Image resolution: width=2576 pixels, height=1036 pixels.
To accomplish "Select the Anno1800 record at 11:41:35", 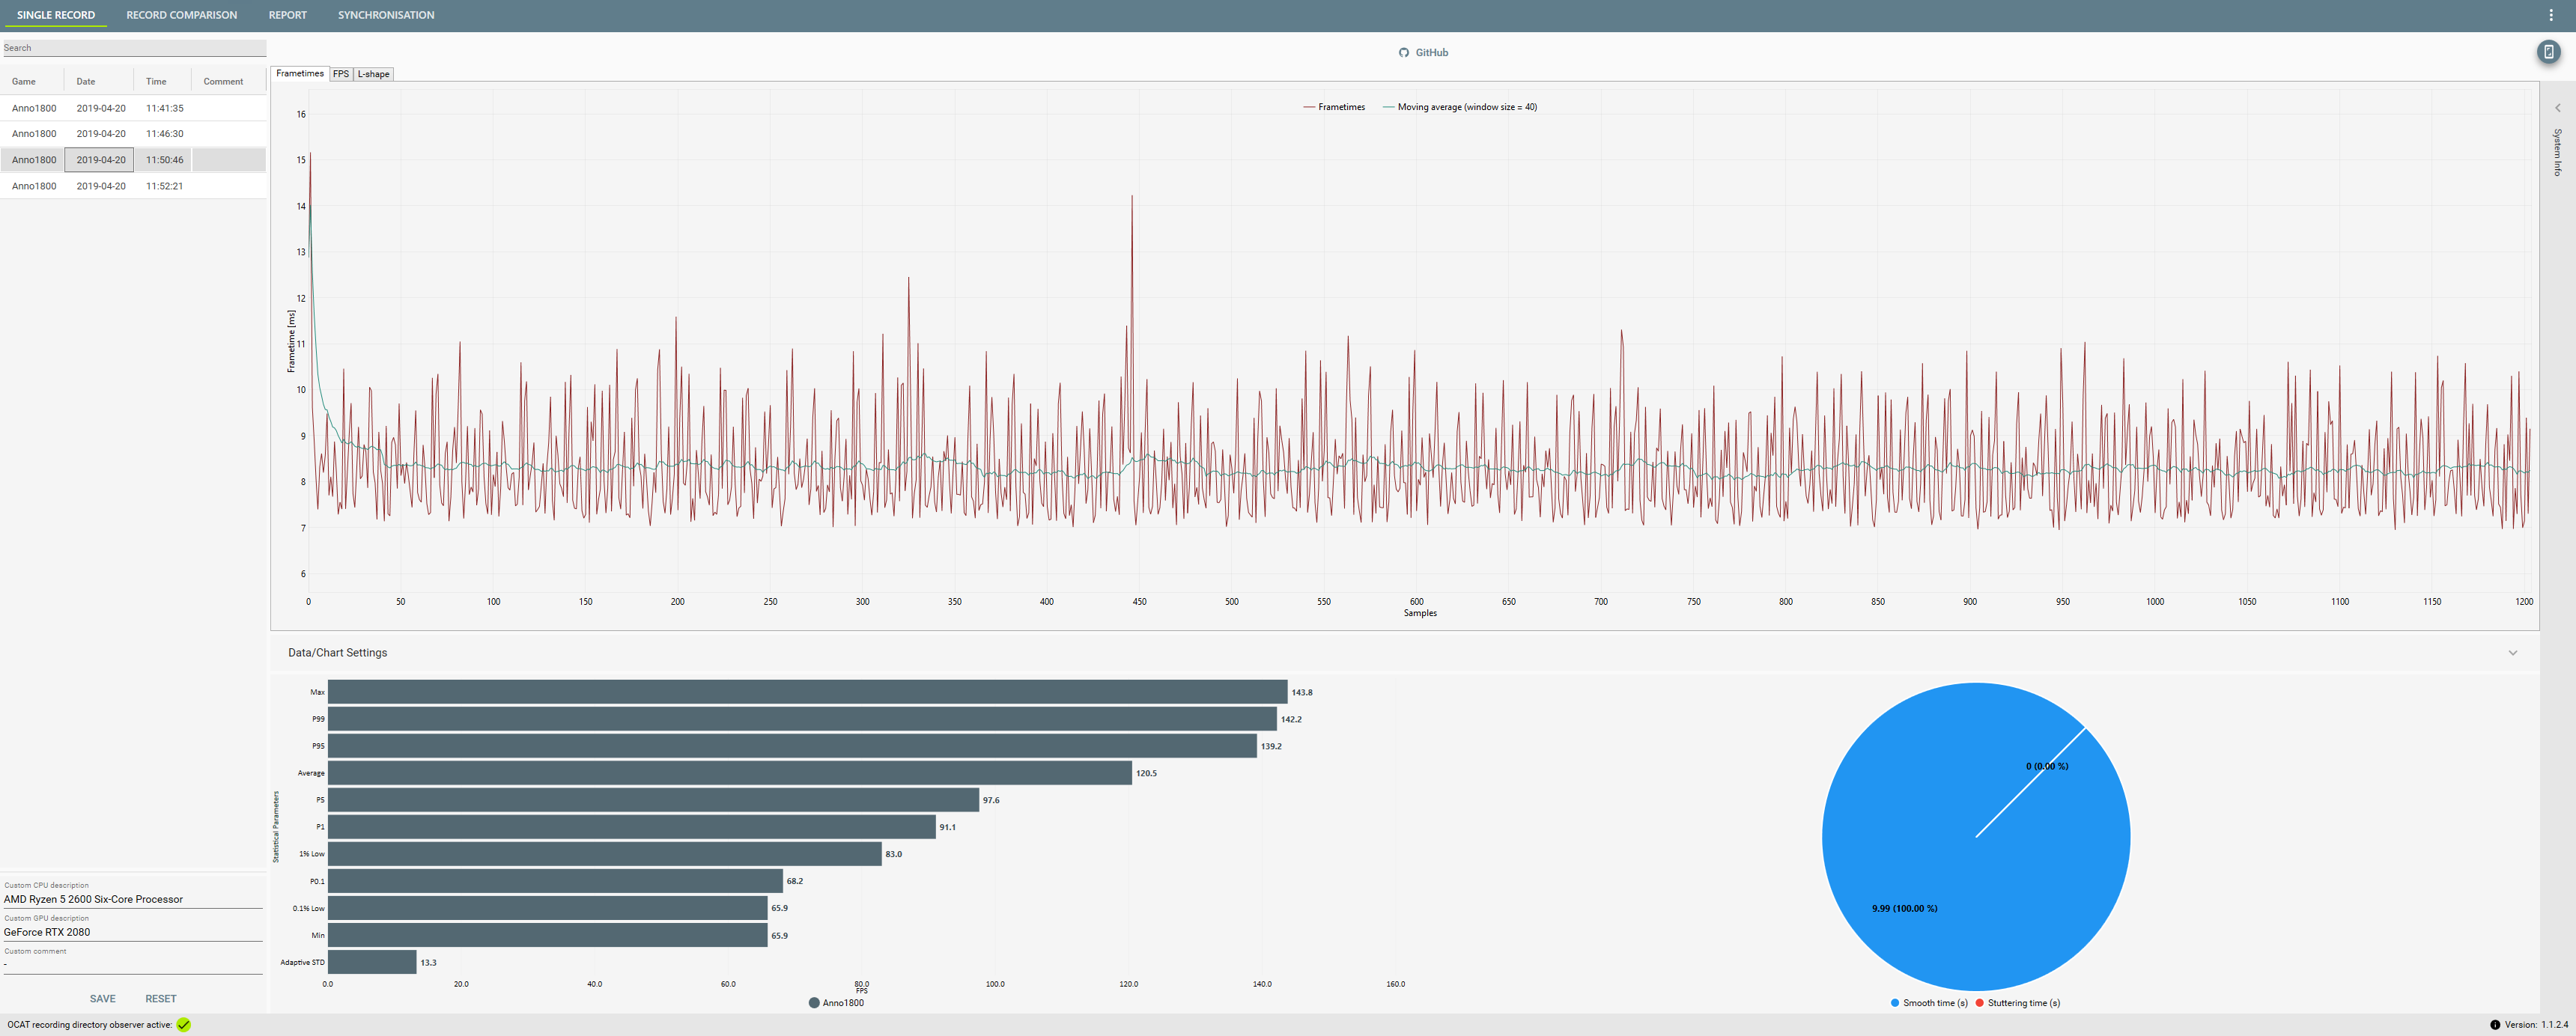I will coord(133,108).
